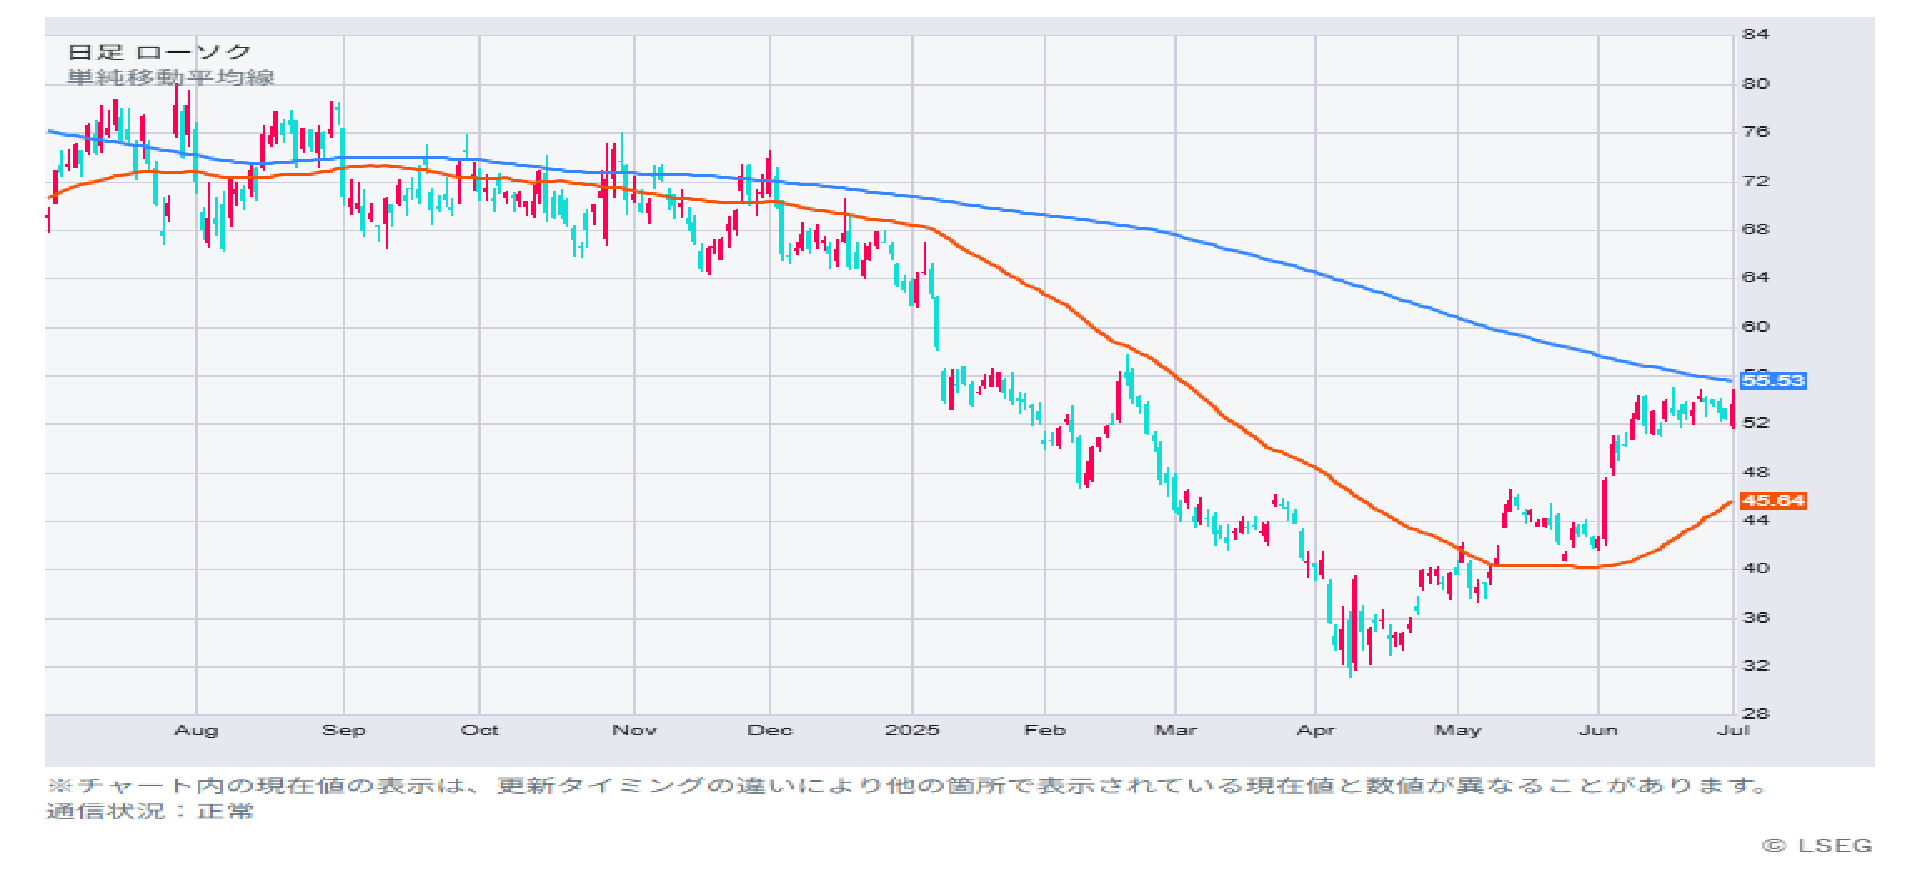Click the 84 price axis value
This screenshot has height=879, width=1913.
coord(1756,34)
